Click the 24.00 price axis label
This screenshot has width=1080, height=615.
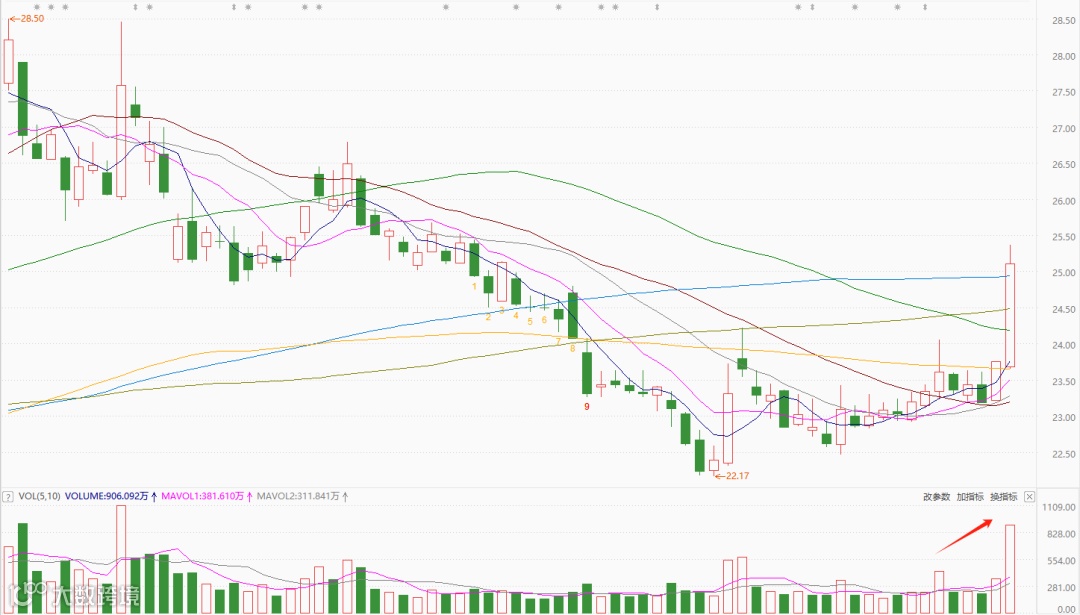[1063, 345]
